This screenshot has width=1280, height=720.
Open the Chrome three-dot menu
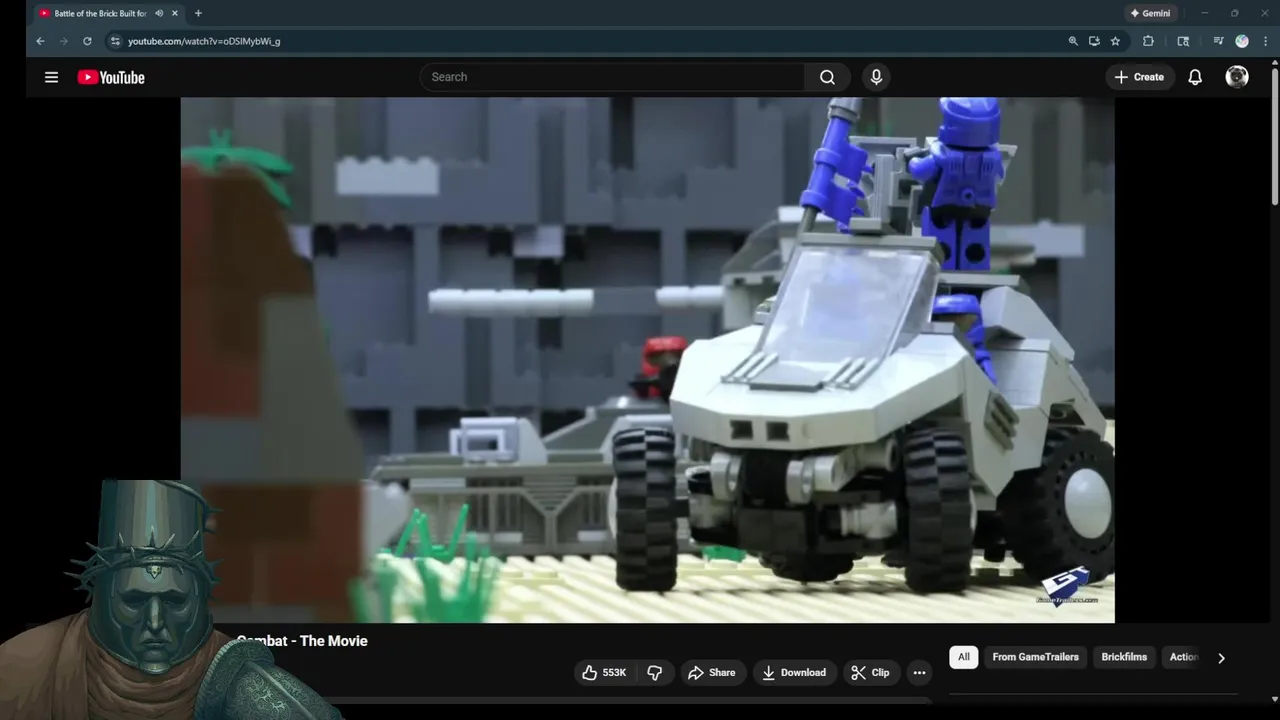coord(1264,41)
